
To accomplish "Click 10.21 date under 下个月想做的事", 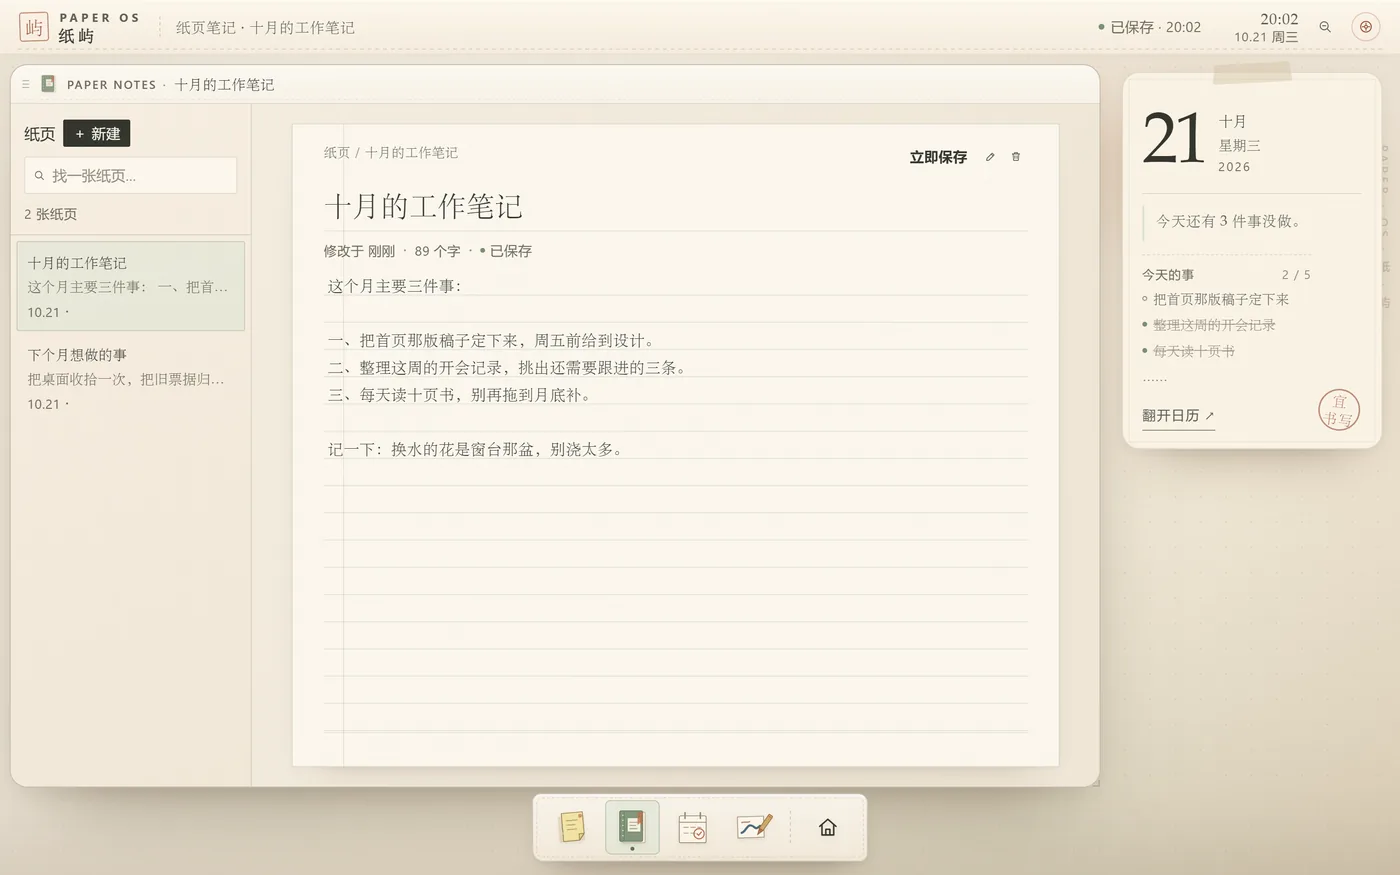I will pyautogui.click(x=44, y=404).
